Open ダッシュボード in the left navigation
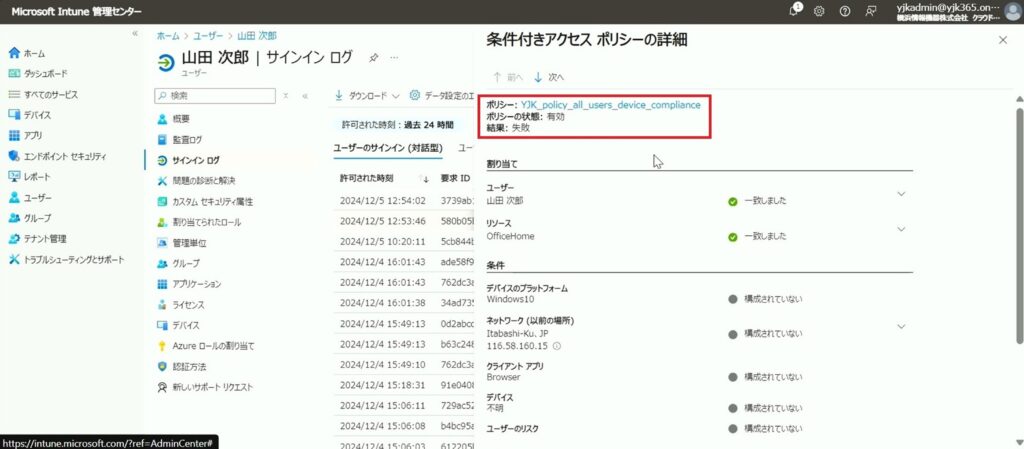The width and height of the screenshot is (1024, 449). point(38,74)
